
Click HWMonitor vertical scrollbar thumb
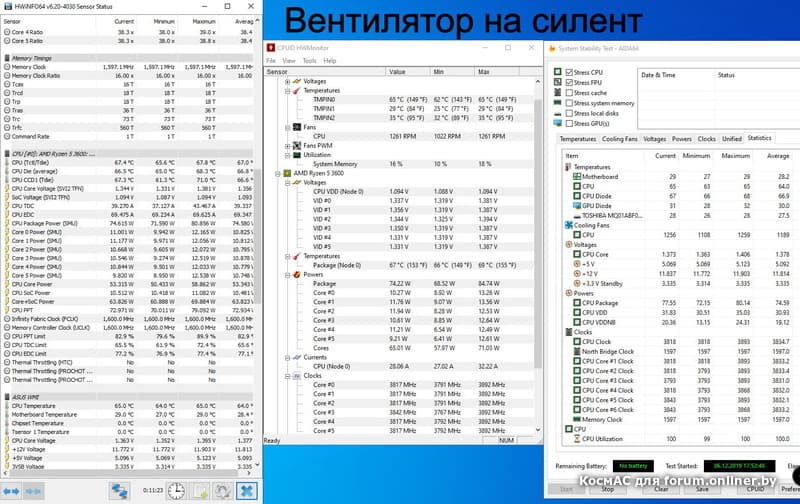538,232
